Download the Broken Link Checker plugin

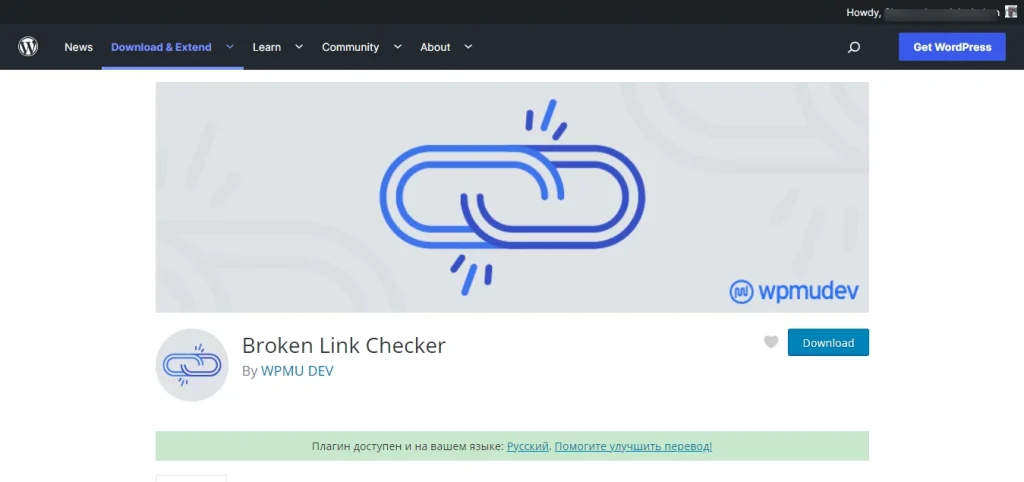pos(828,342)
